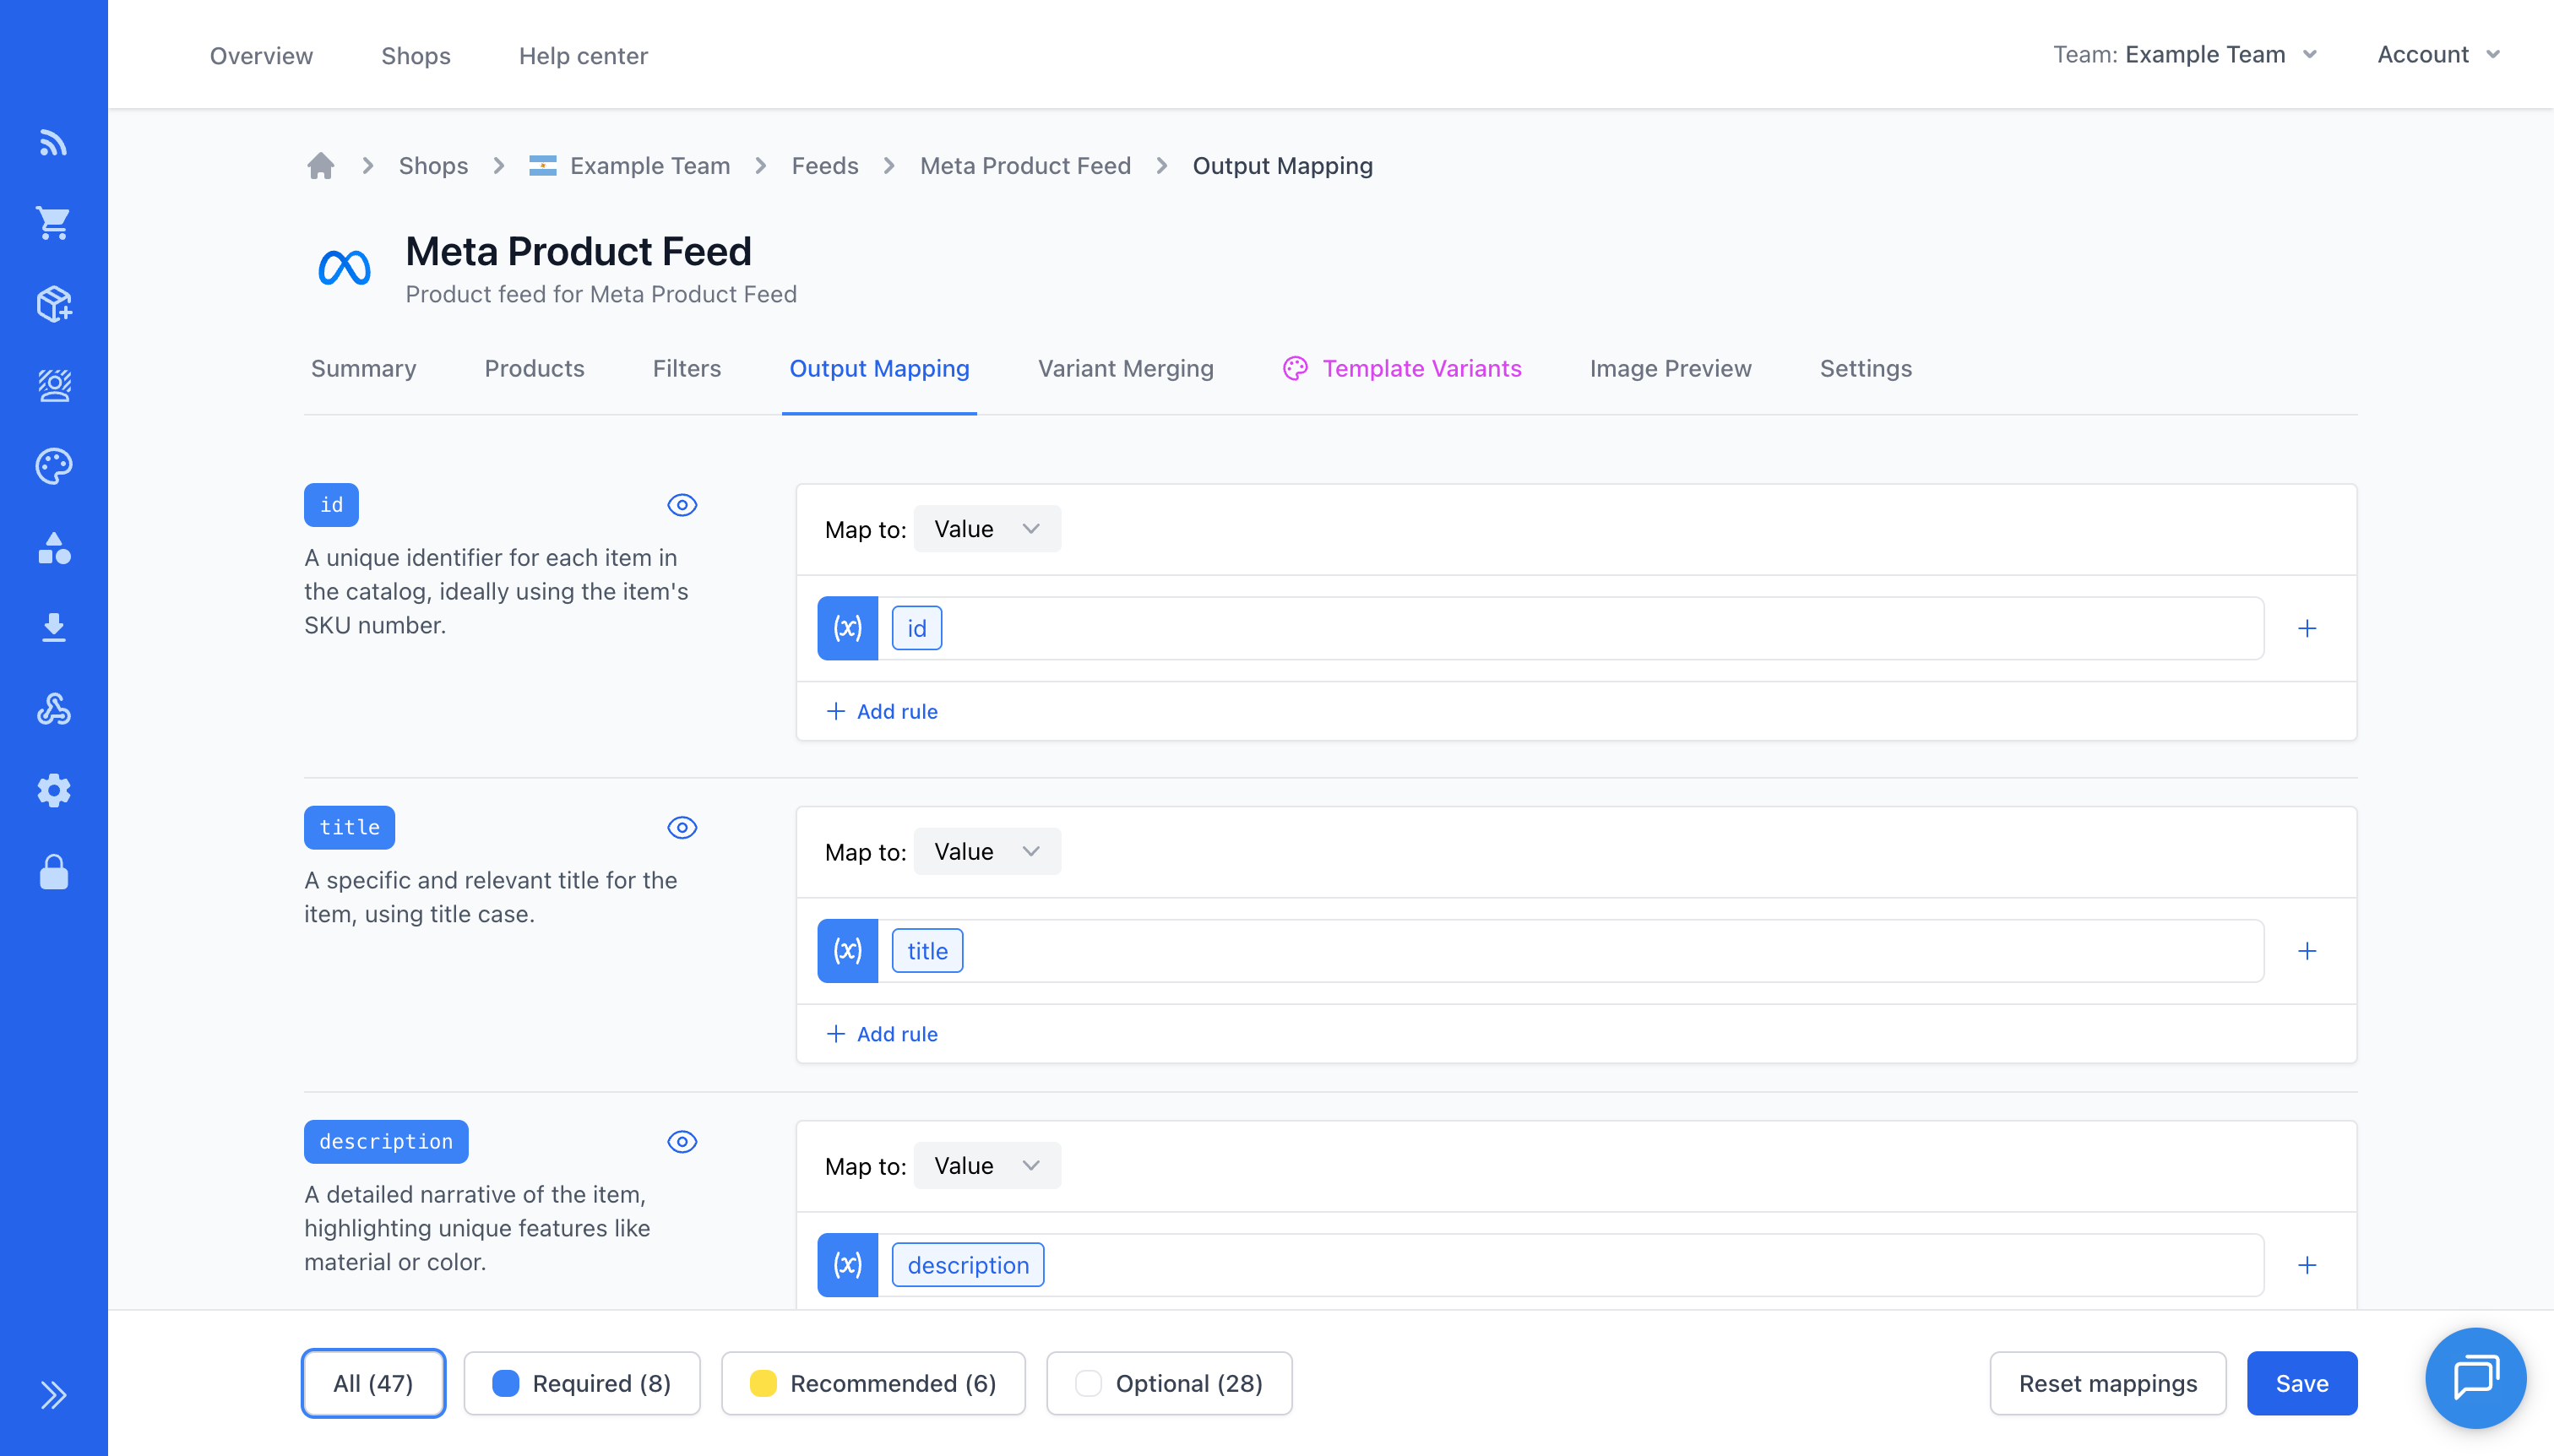This screenshot has width=2554, height=1456.
Task: Click the description value input field
Action: click(1570, 1265)
